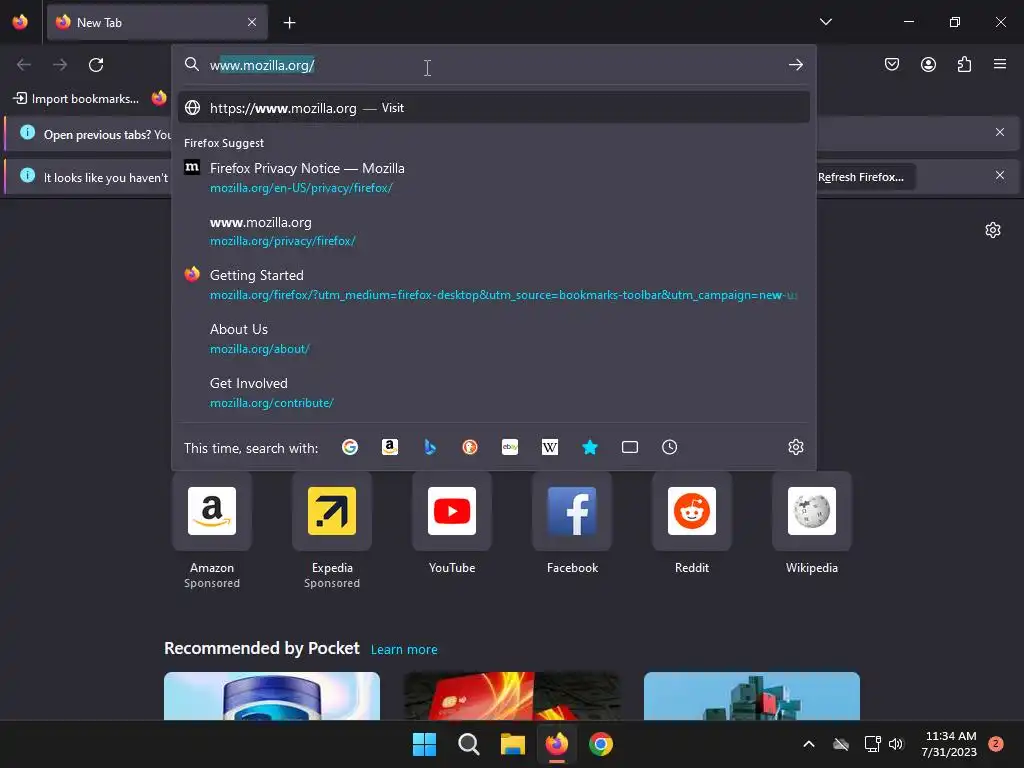1024x768 pixels.
Task: Open Firefox account icon
Action: tap(928, 64)
